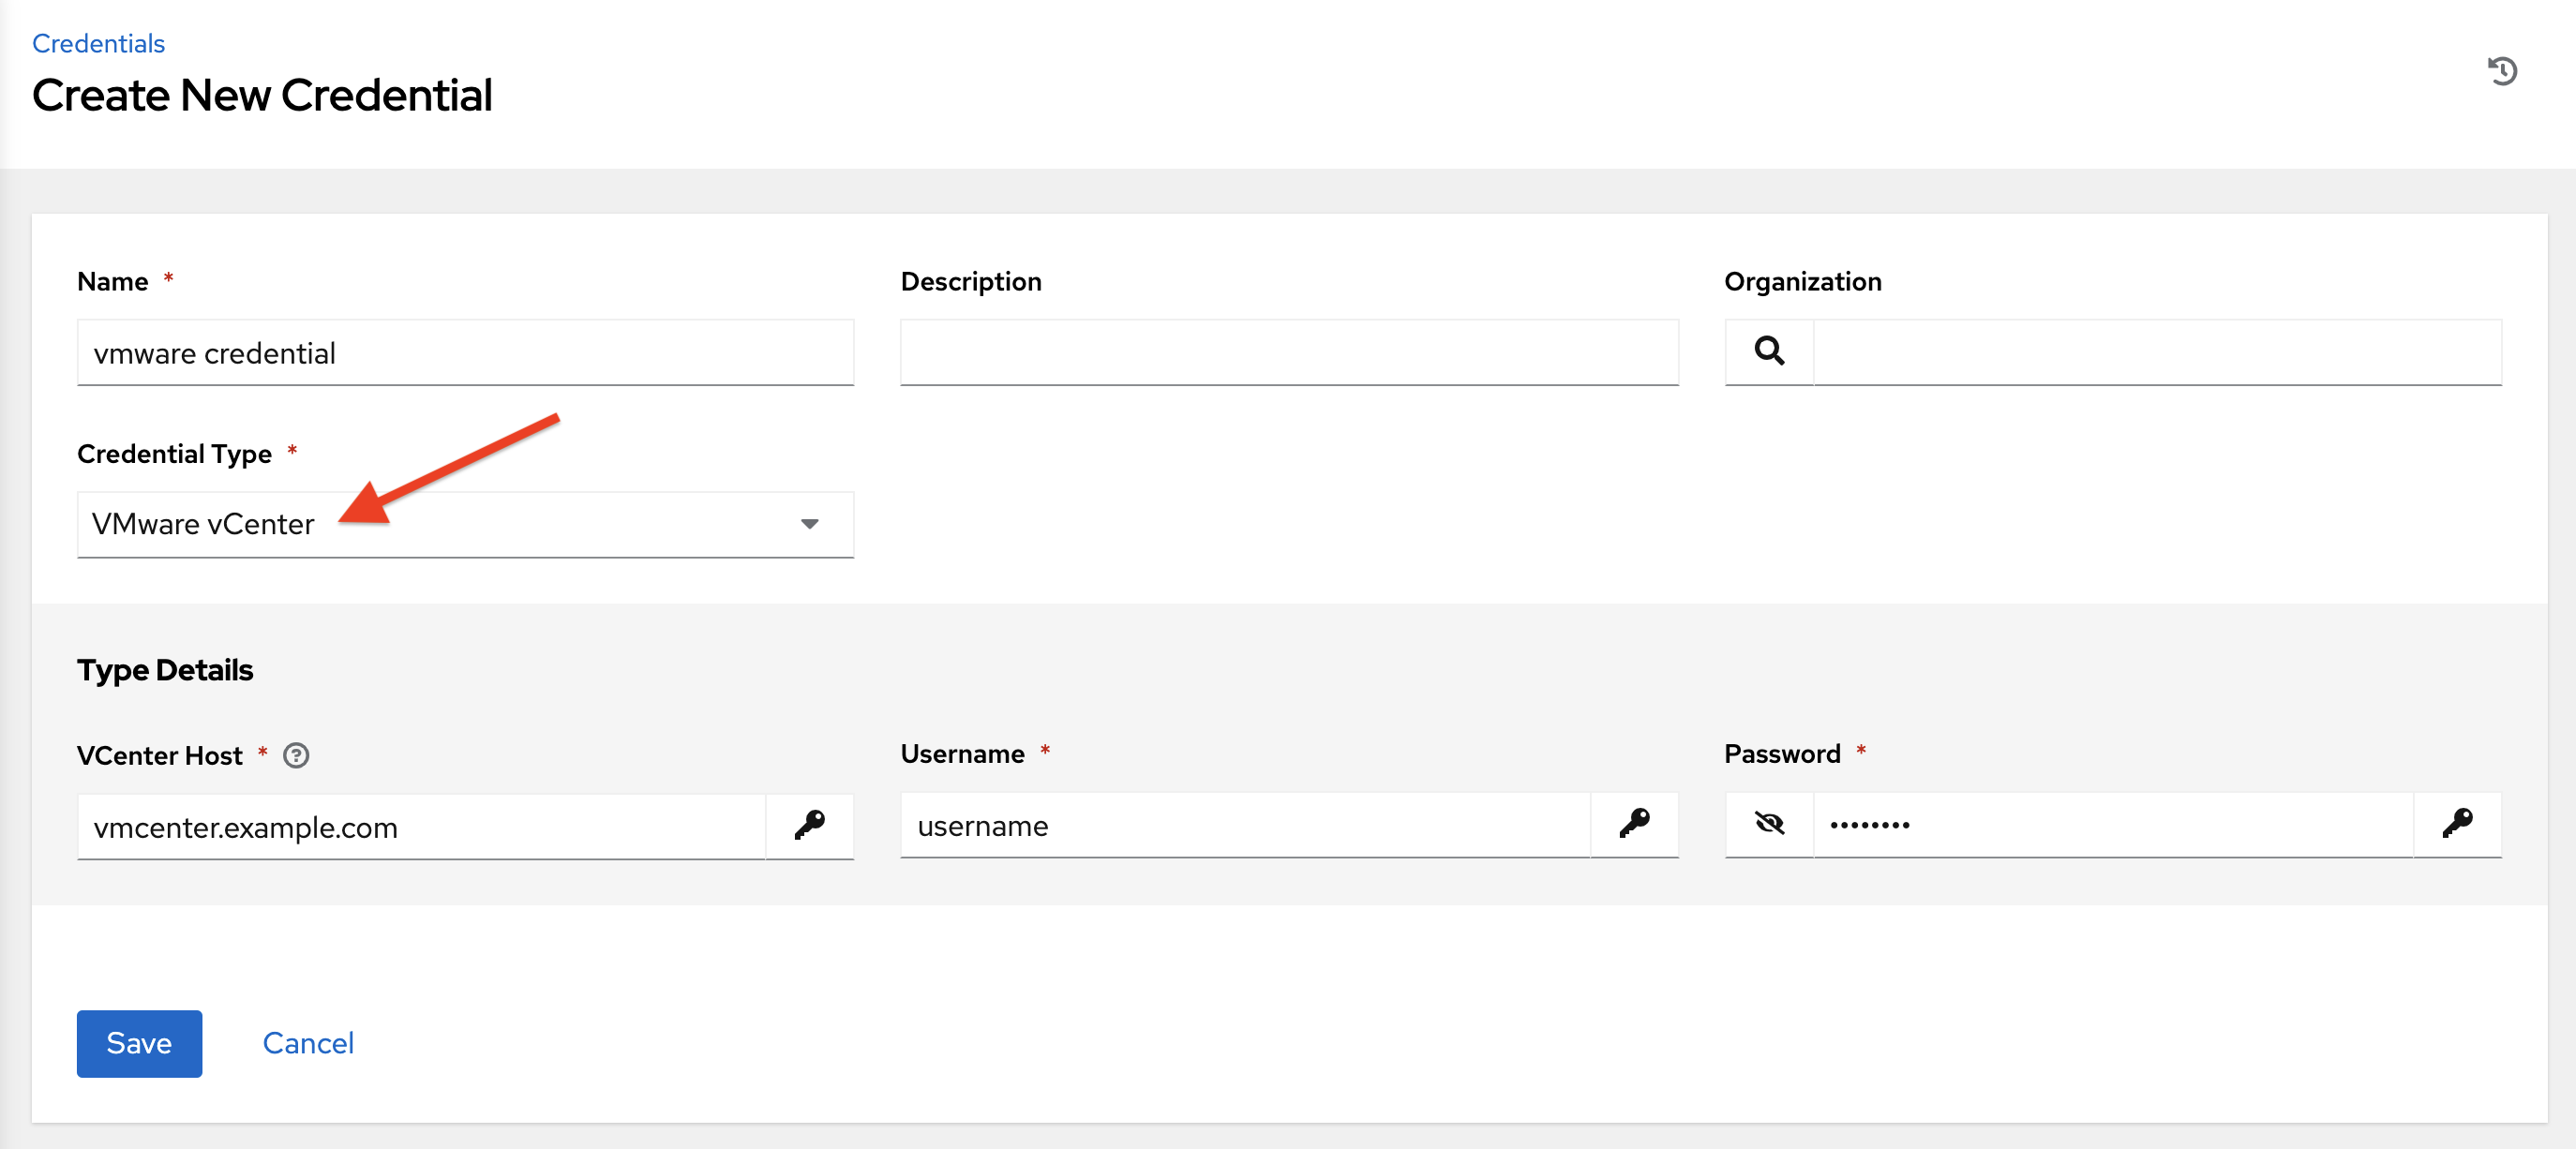Click the Name input field
The image size is (2576, 1149).
[x=465, y=351]
